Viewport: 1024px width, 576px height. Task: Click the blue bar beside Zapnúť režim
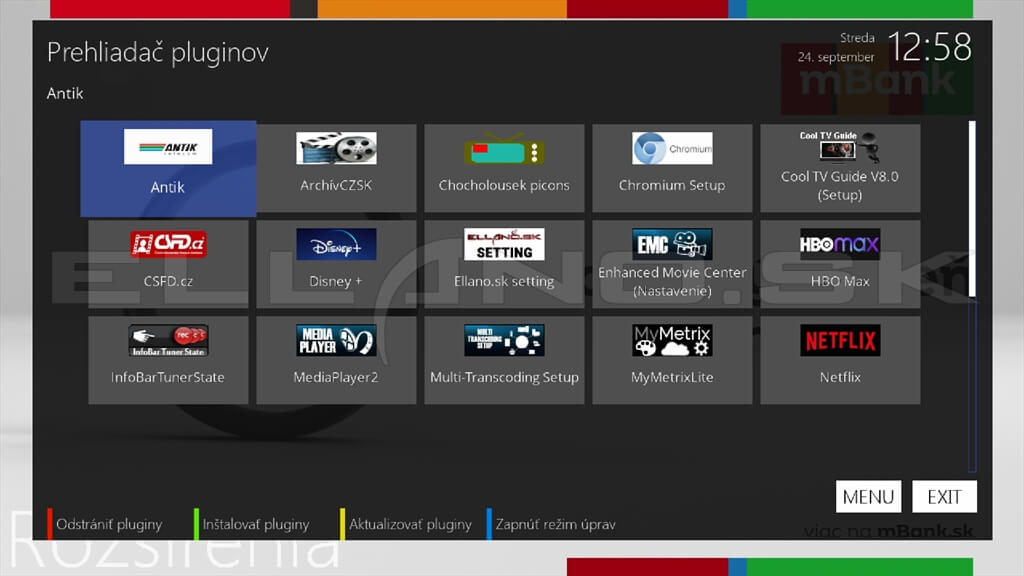(488, 524)
